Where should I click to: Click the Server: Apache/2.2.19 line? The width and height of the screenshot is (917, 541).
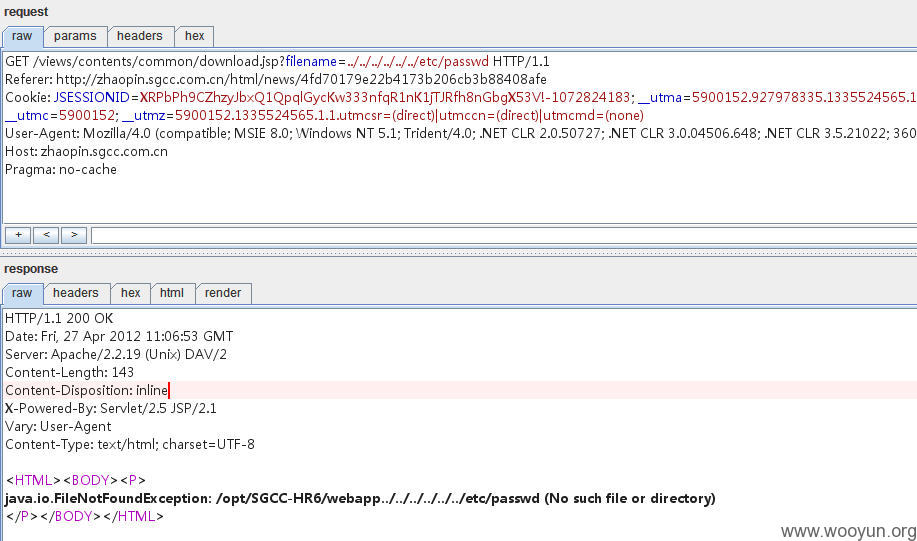116,354
